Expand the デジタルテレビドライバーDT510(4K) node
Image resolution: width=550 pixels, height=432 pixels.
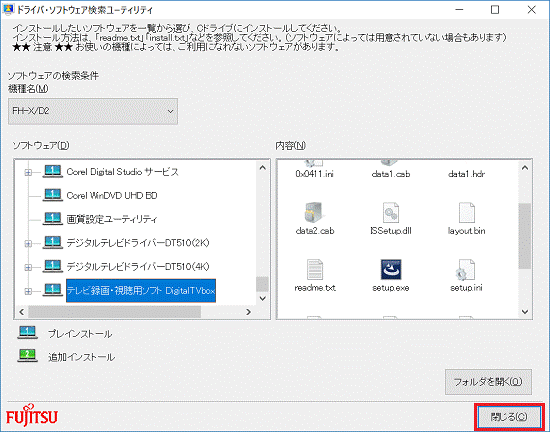[28, 268]
